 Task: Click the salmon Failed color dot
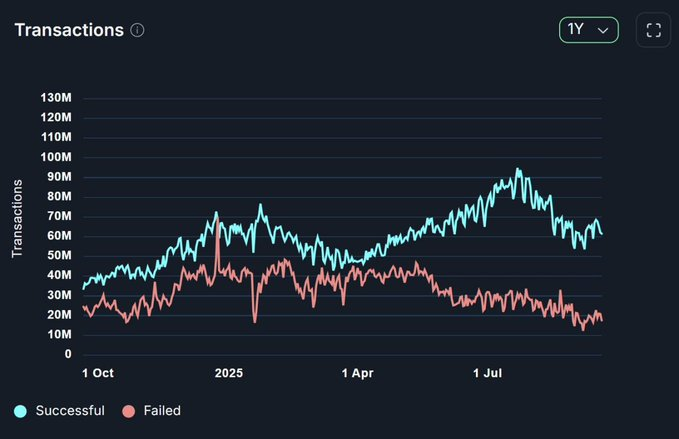(129, 411)
